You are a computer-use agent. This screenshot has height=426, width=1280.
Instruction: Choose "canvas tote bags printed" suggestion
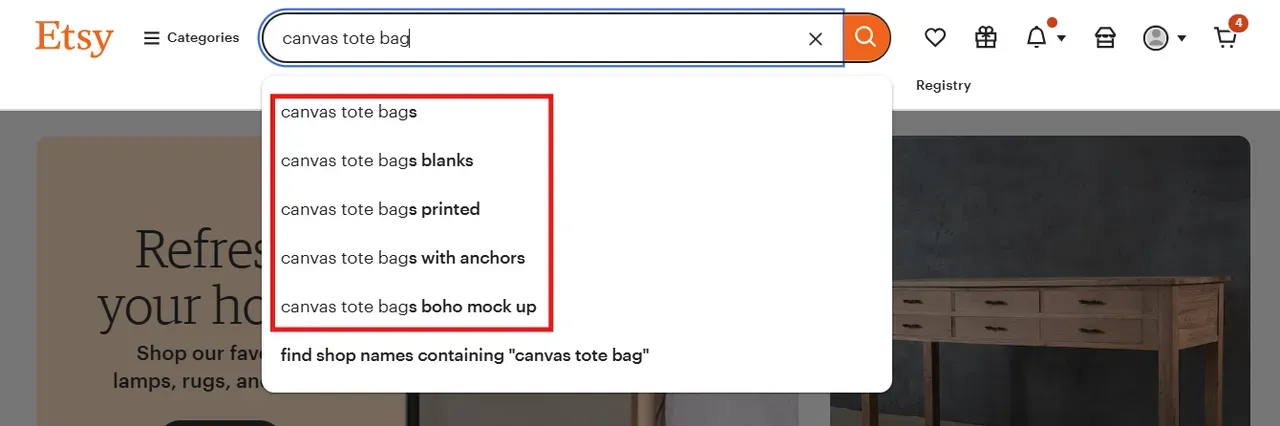[380, 209]
